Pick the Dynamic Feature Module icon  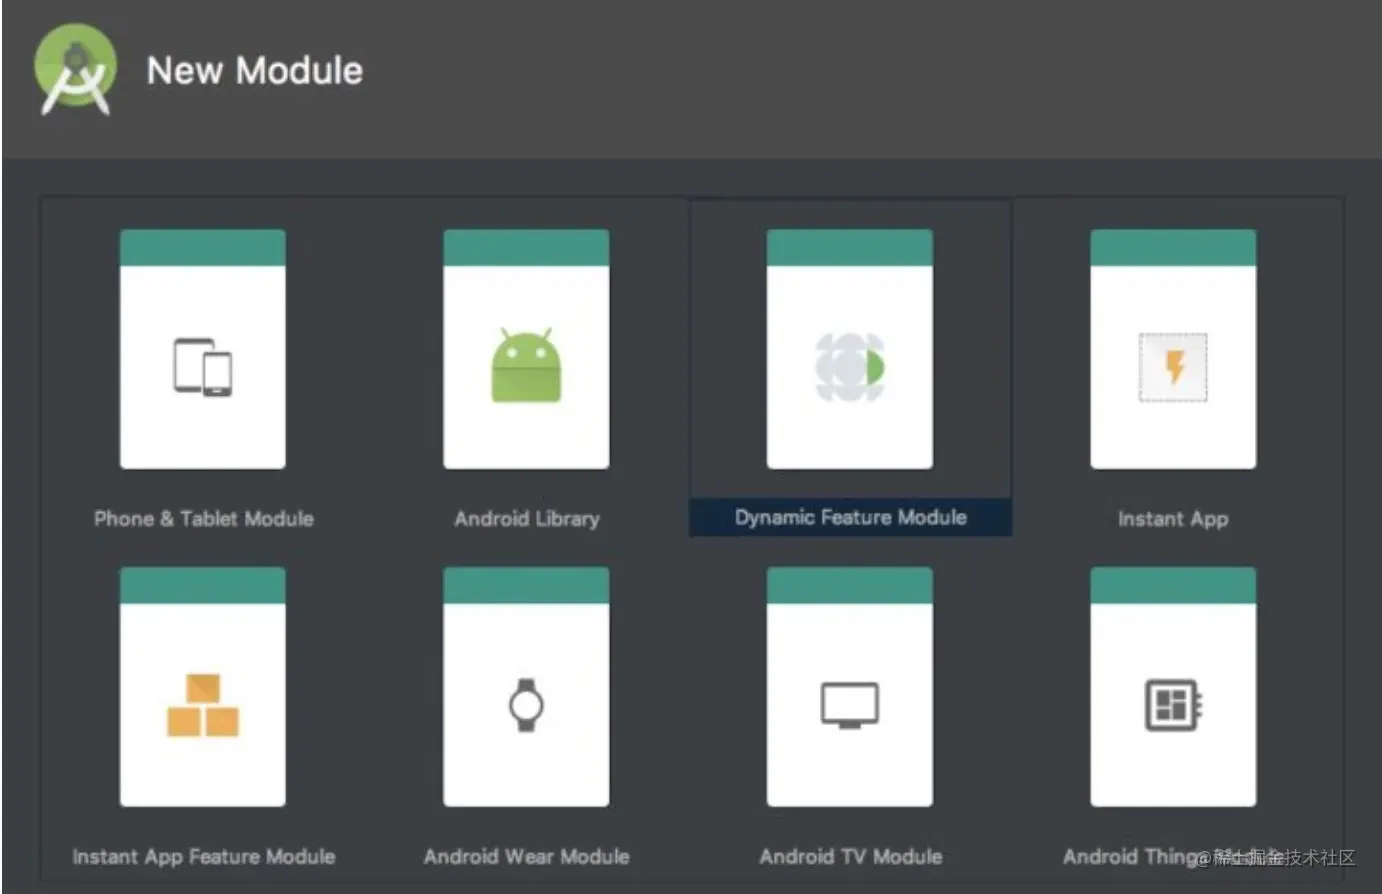850,367
